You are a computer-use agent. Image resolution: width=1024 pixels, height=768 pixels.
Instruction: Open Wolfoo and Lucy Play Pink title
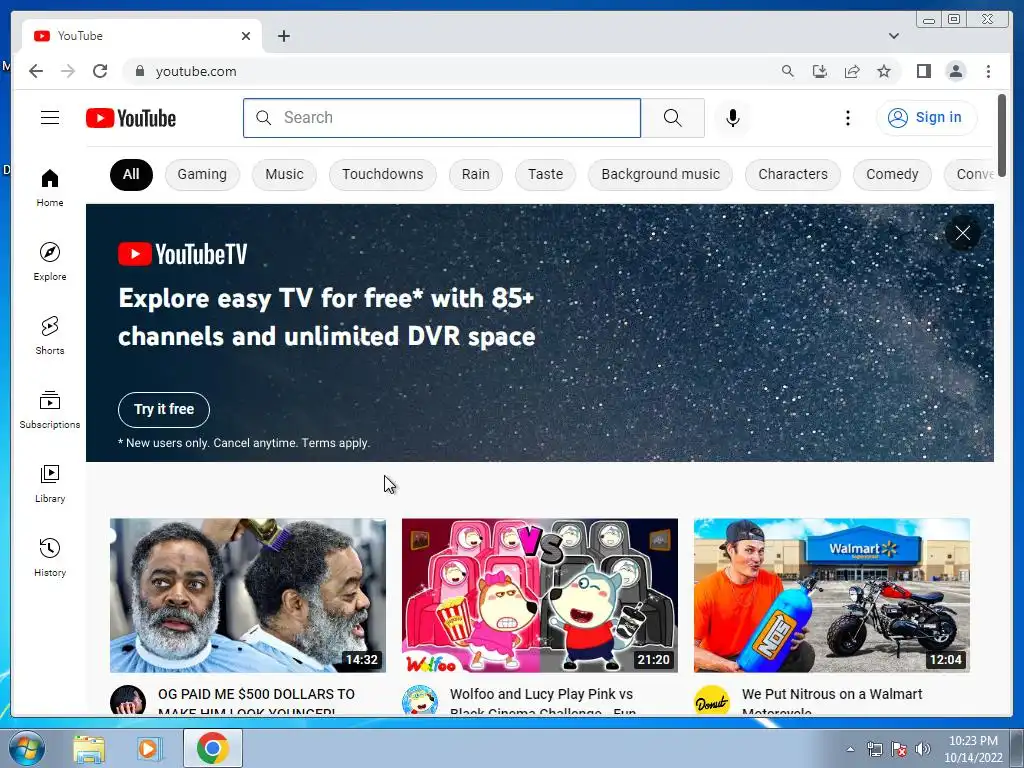click(543, 701)
